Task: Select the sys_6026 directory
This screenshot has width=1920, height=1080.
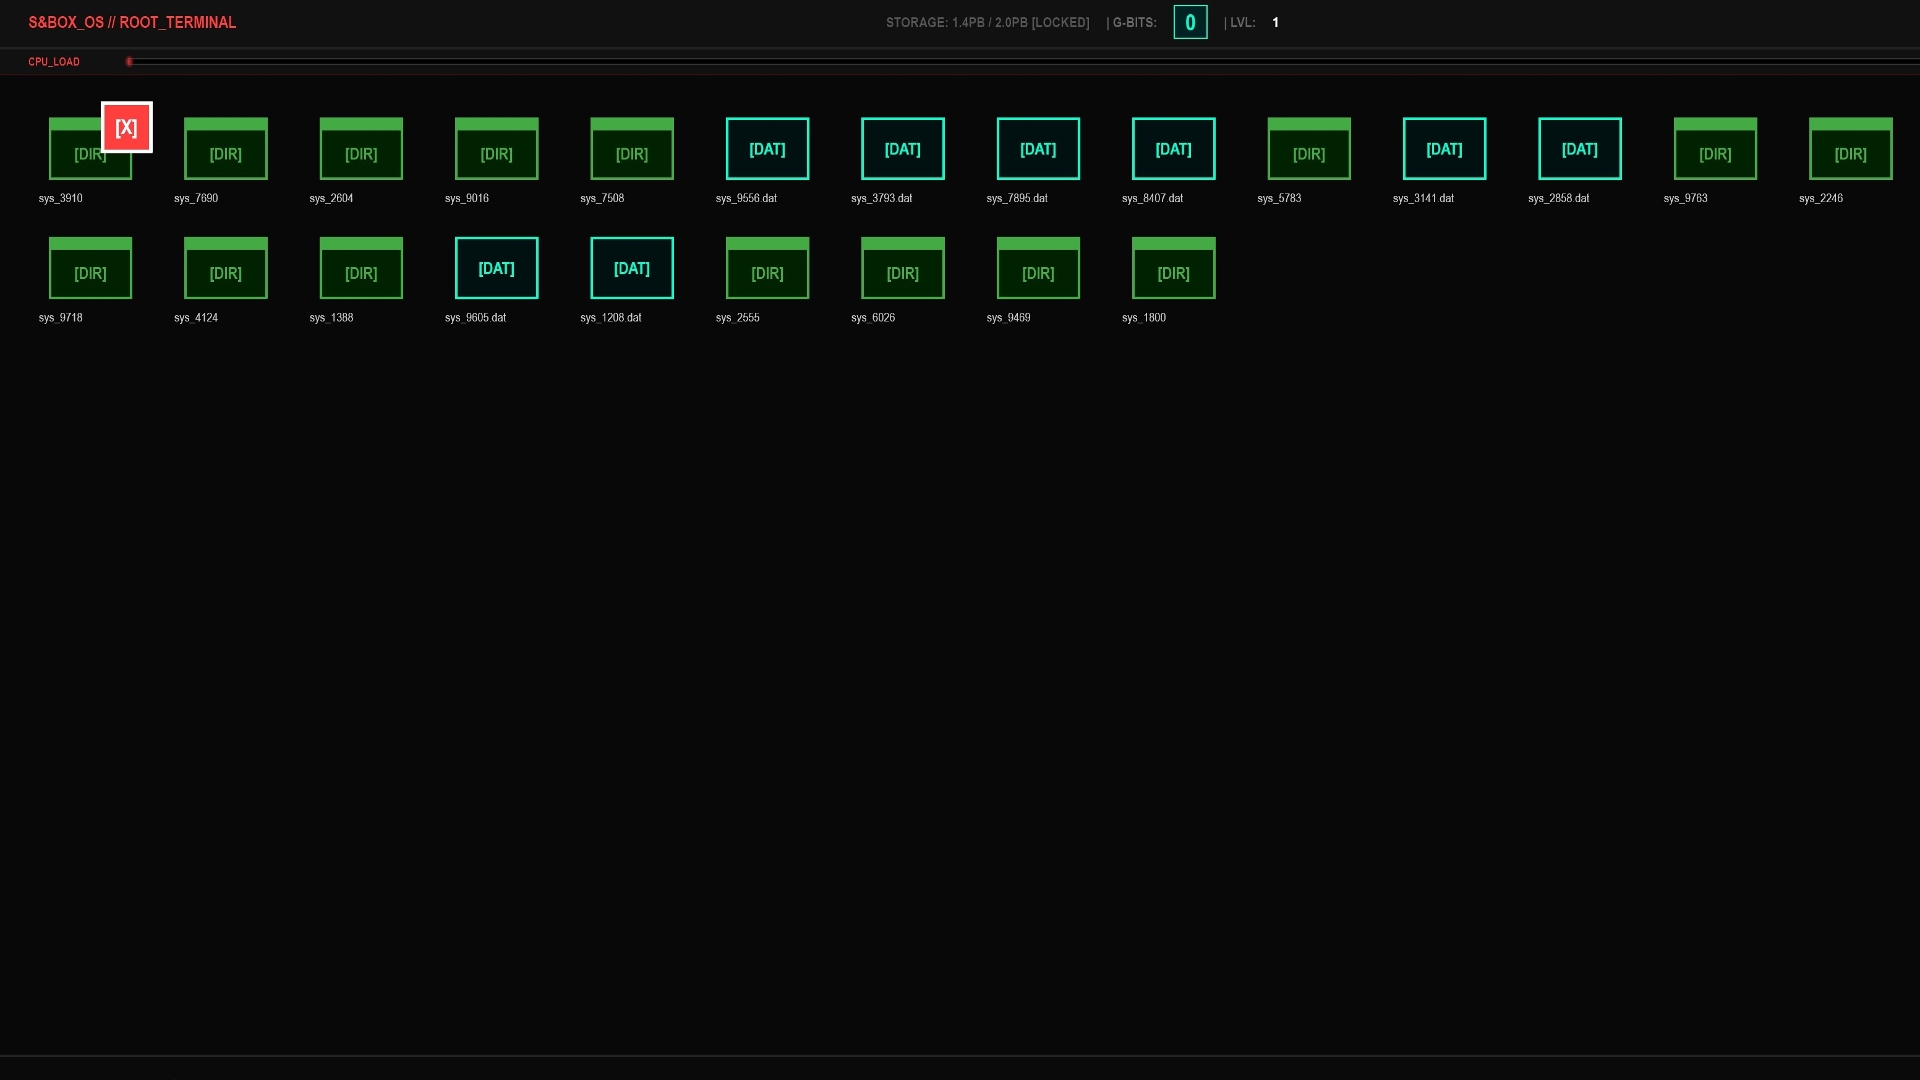Action: pyautogui.click(x=902, y=269)
